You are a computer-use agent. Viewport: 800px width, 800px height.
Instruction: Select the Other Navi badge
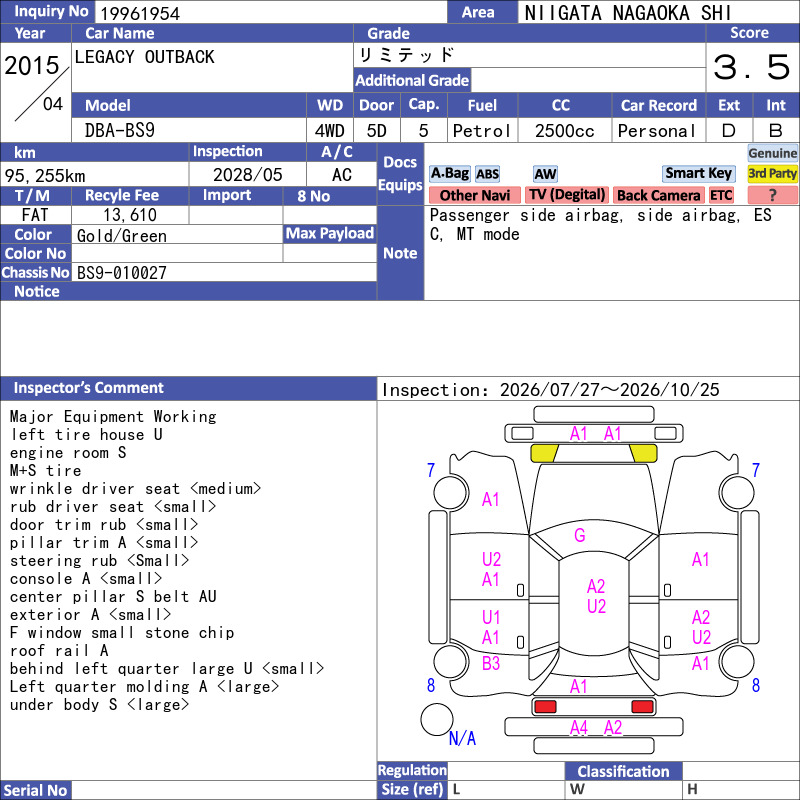pos(474,195)
